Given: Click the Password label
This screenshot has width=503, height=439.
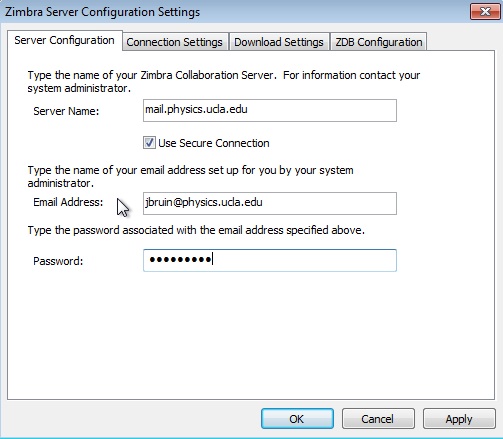Looking at the screenshot, I should coord(58,261).
